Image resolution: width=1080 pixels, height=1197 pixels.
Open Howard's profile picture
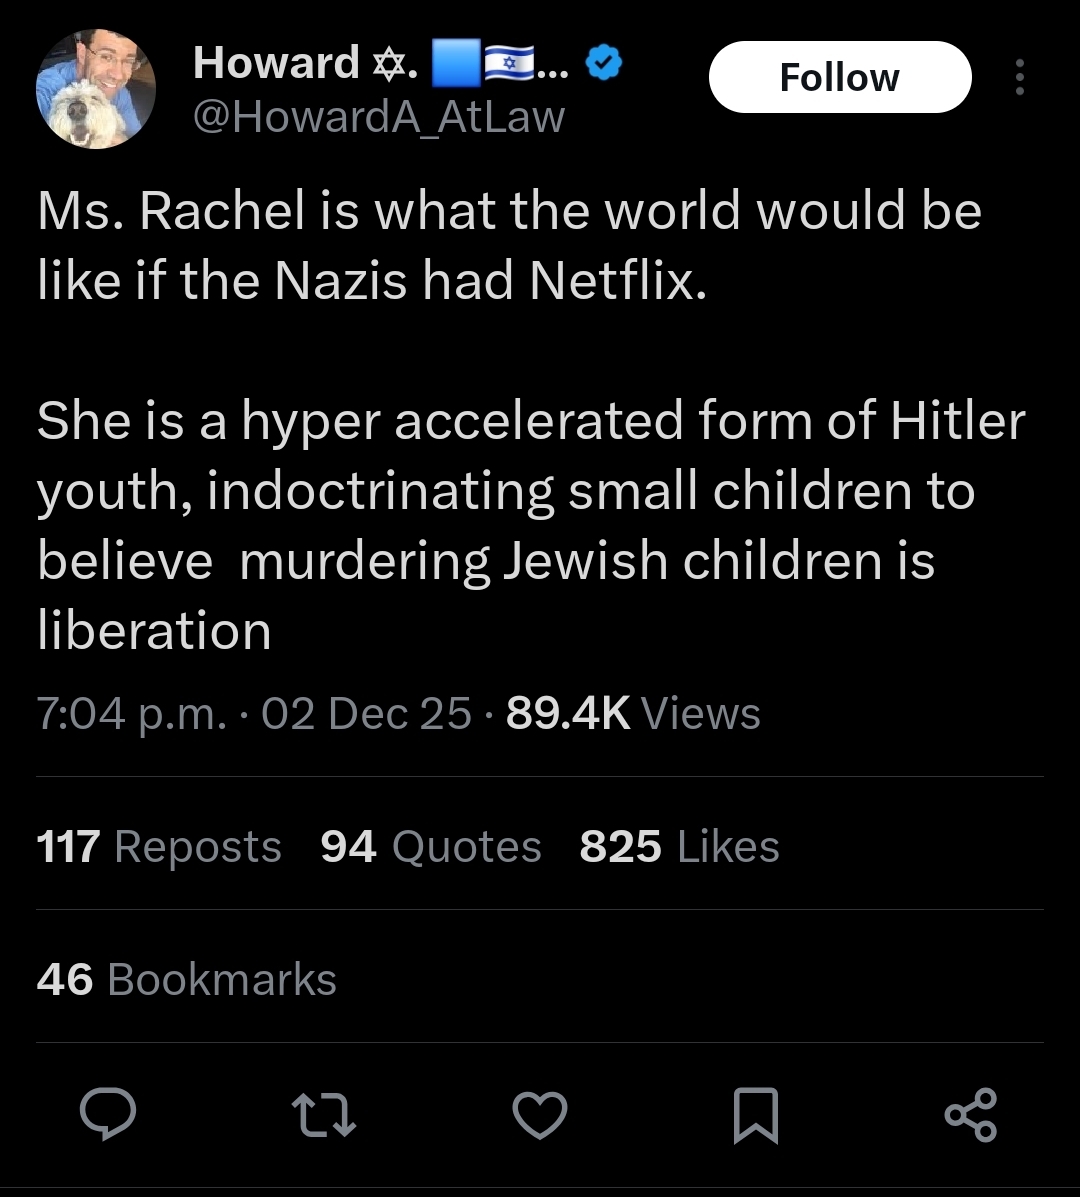96,89
